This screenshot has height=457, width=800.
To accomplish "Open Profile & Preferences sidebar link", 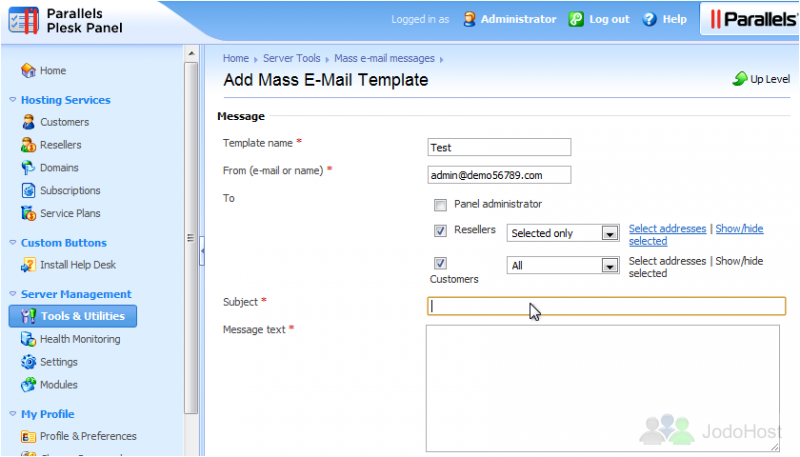I will point(88,436).
